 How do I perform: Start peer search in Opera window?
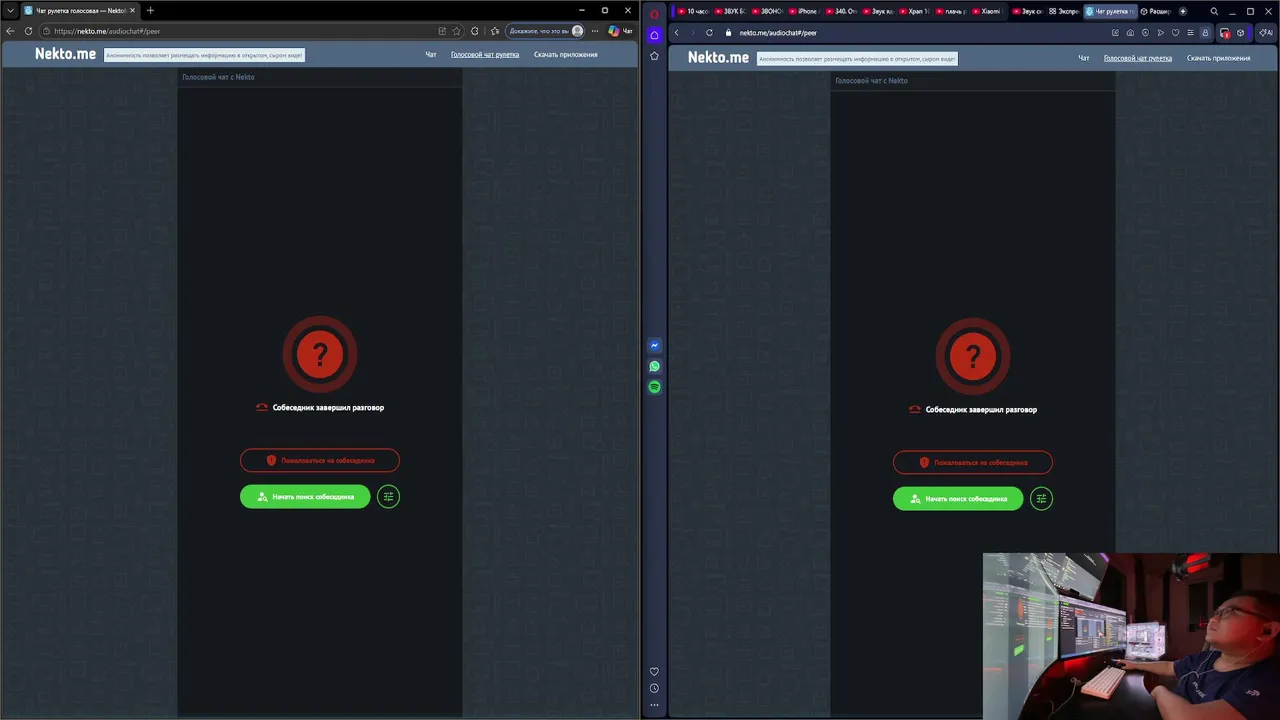coord(958,498)
